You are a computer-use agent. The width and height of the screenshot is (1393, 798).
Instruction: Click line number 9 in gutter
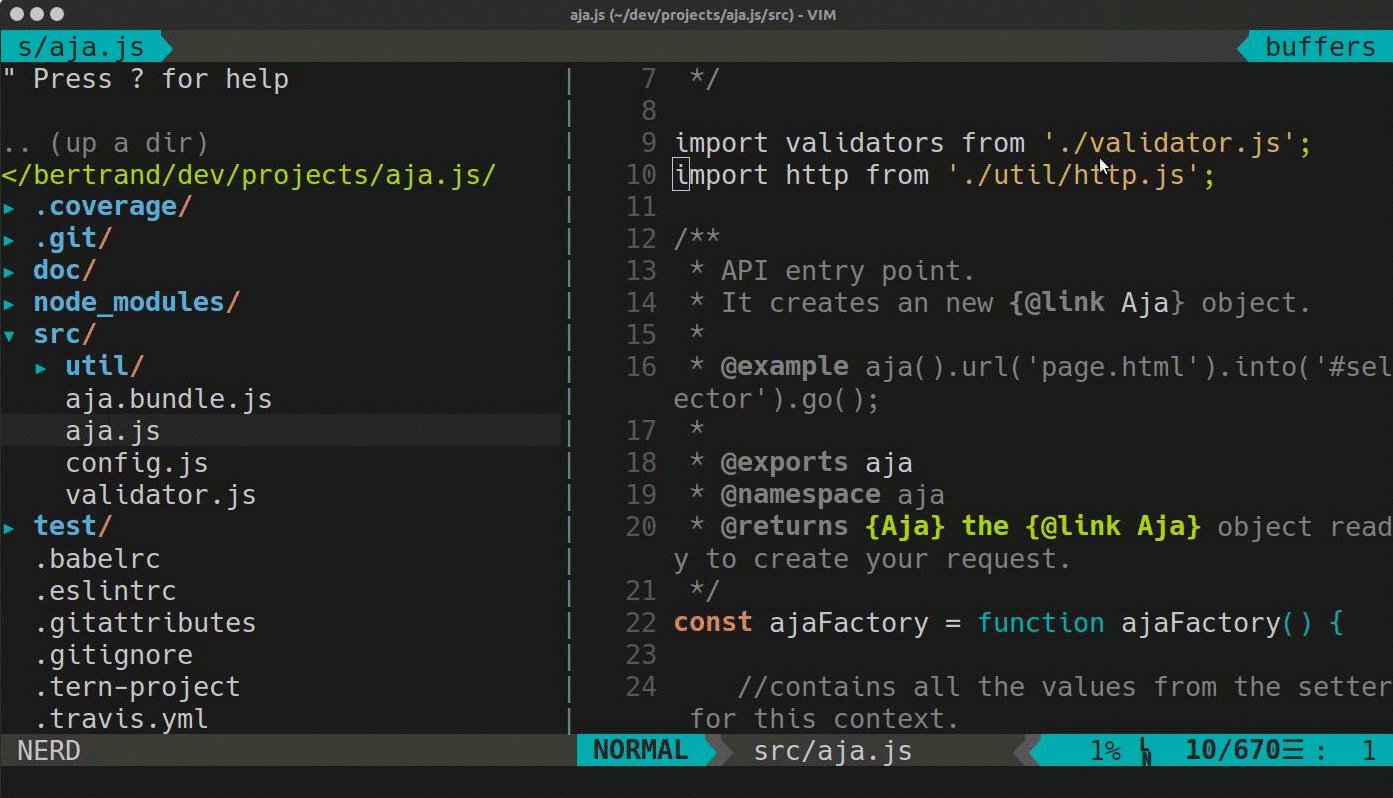[x=648, y=143]
